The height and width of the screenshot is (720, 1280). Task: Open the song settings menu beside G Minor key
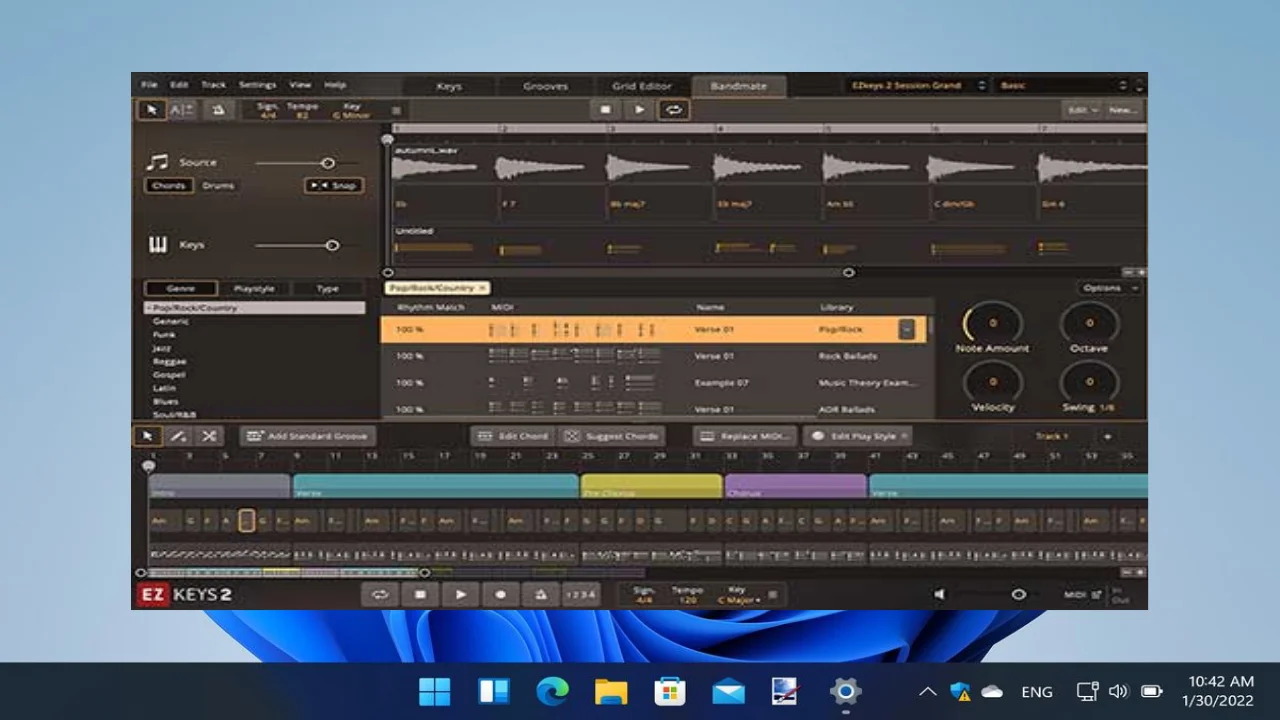pos(396,111)
